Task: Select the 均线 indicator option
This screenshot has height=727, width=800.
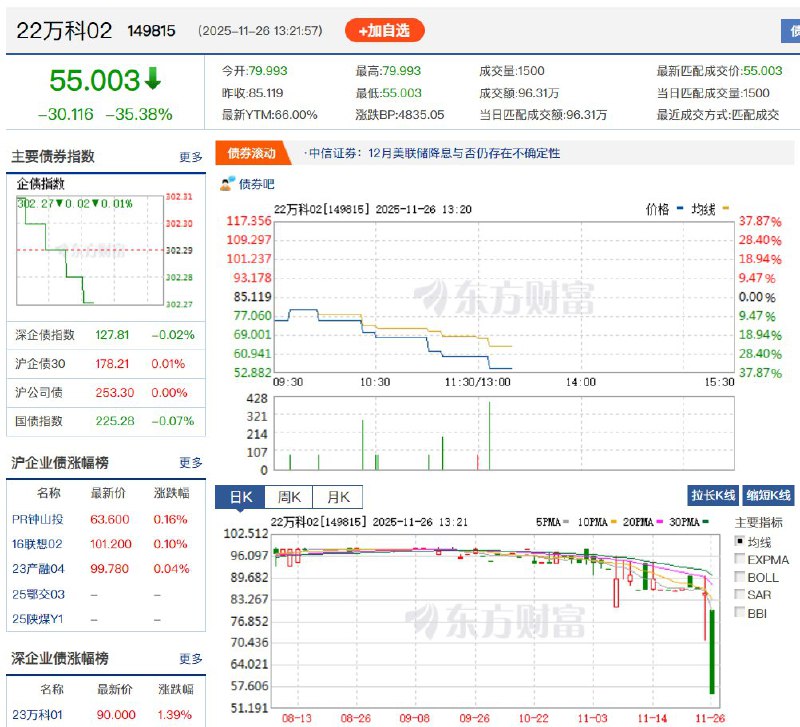Action: pyautogui.click(x=739, y=540)
